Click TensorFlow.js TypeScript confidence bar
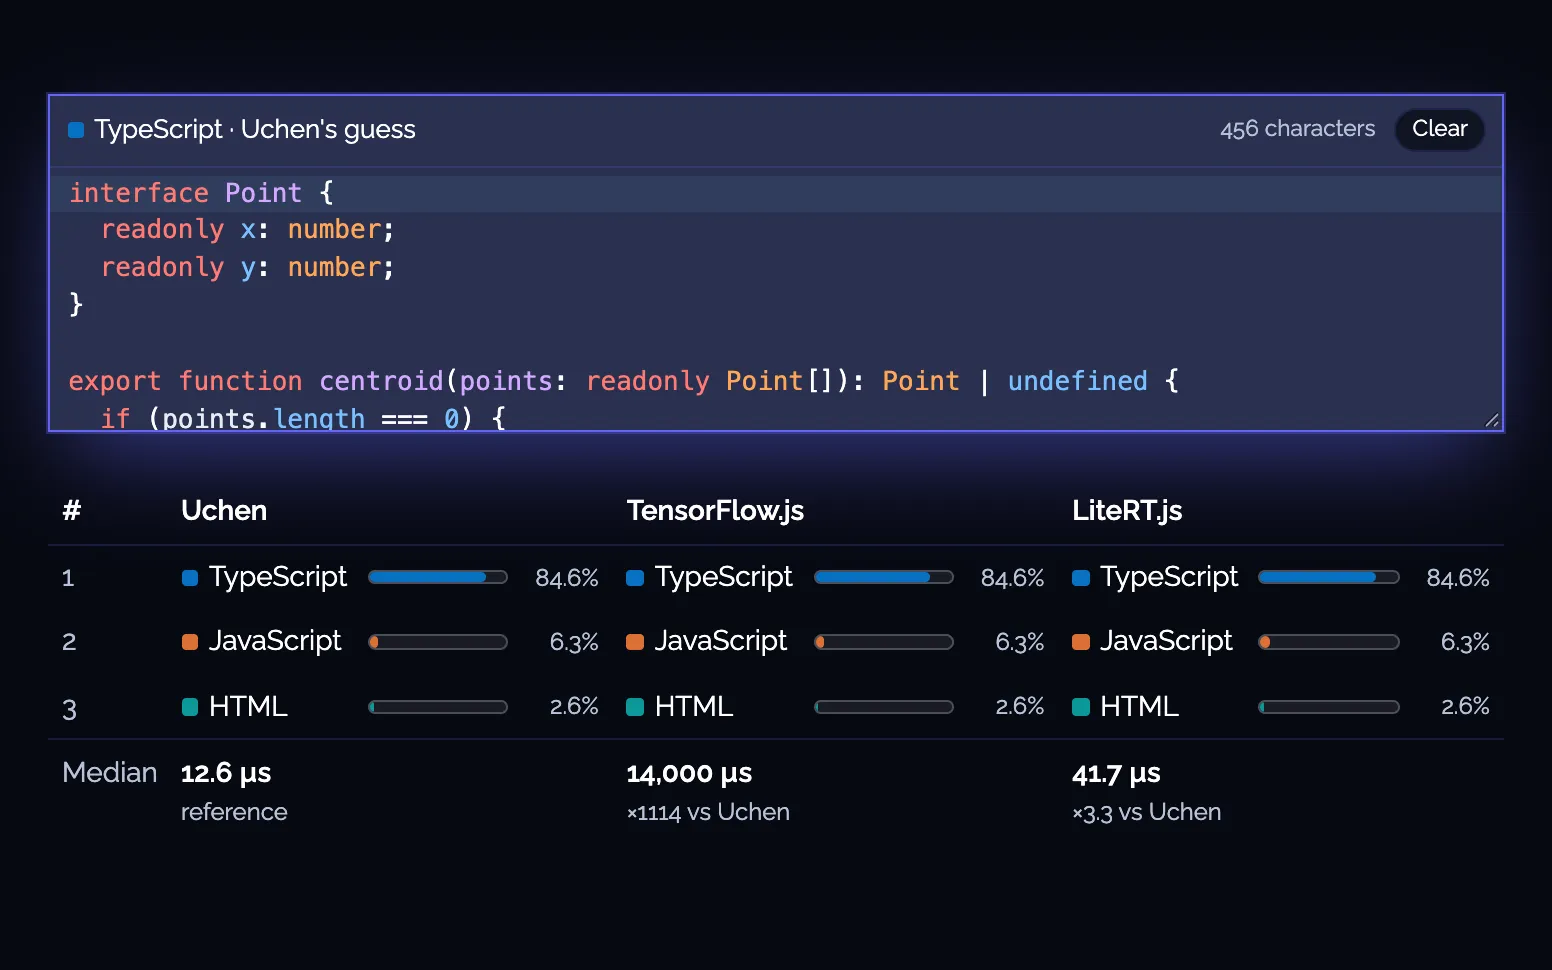Screen dimensions: 1552x970 click(x=884, y=577)
